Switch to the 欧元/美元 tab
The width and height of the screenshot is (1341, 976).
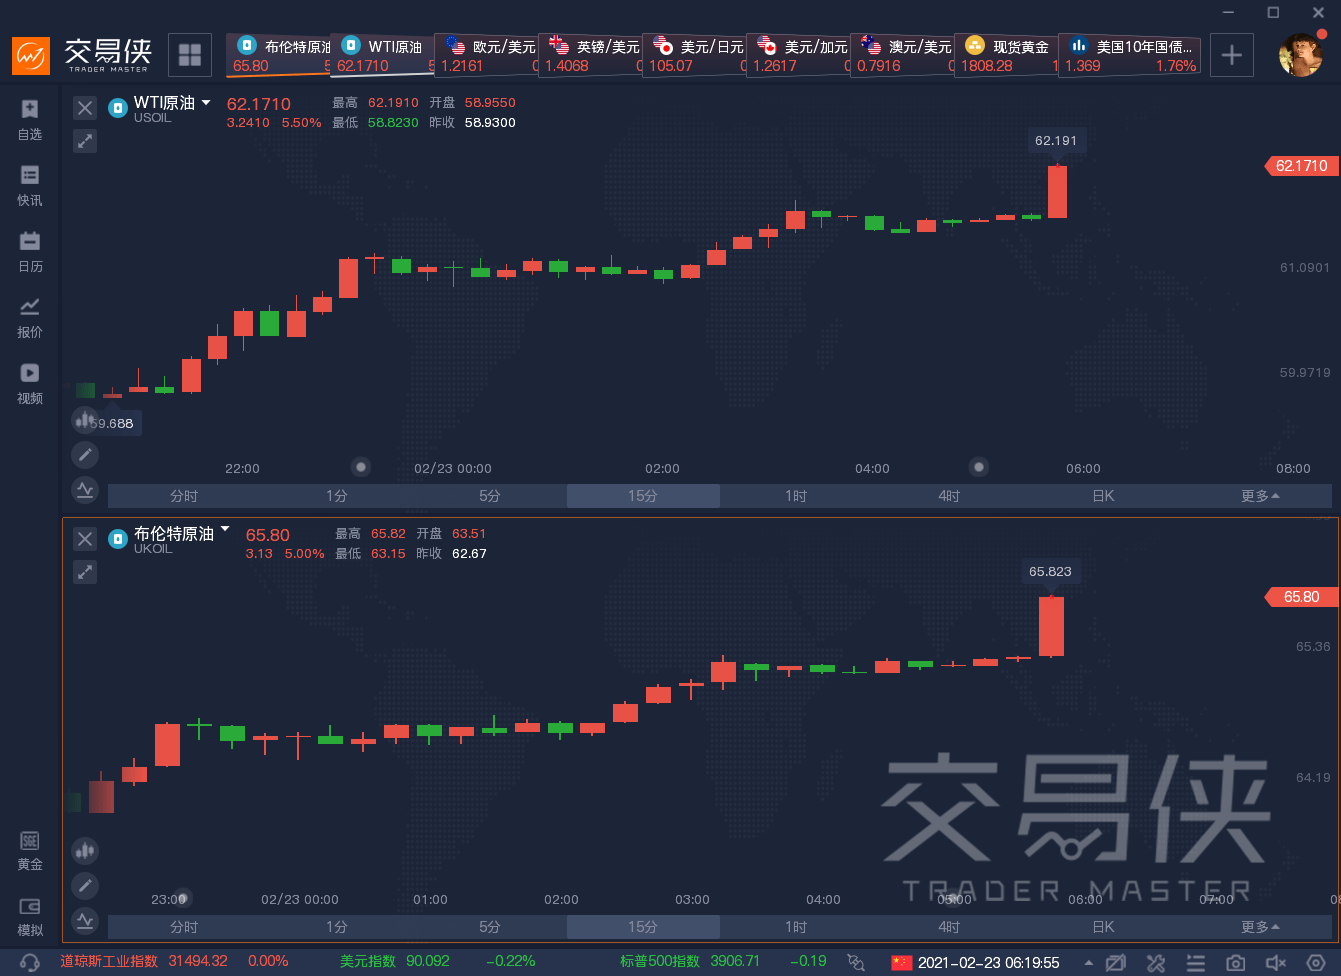point(487,55)
